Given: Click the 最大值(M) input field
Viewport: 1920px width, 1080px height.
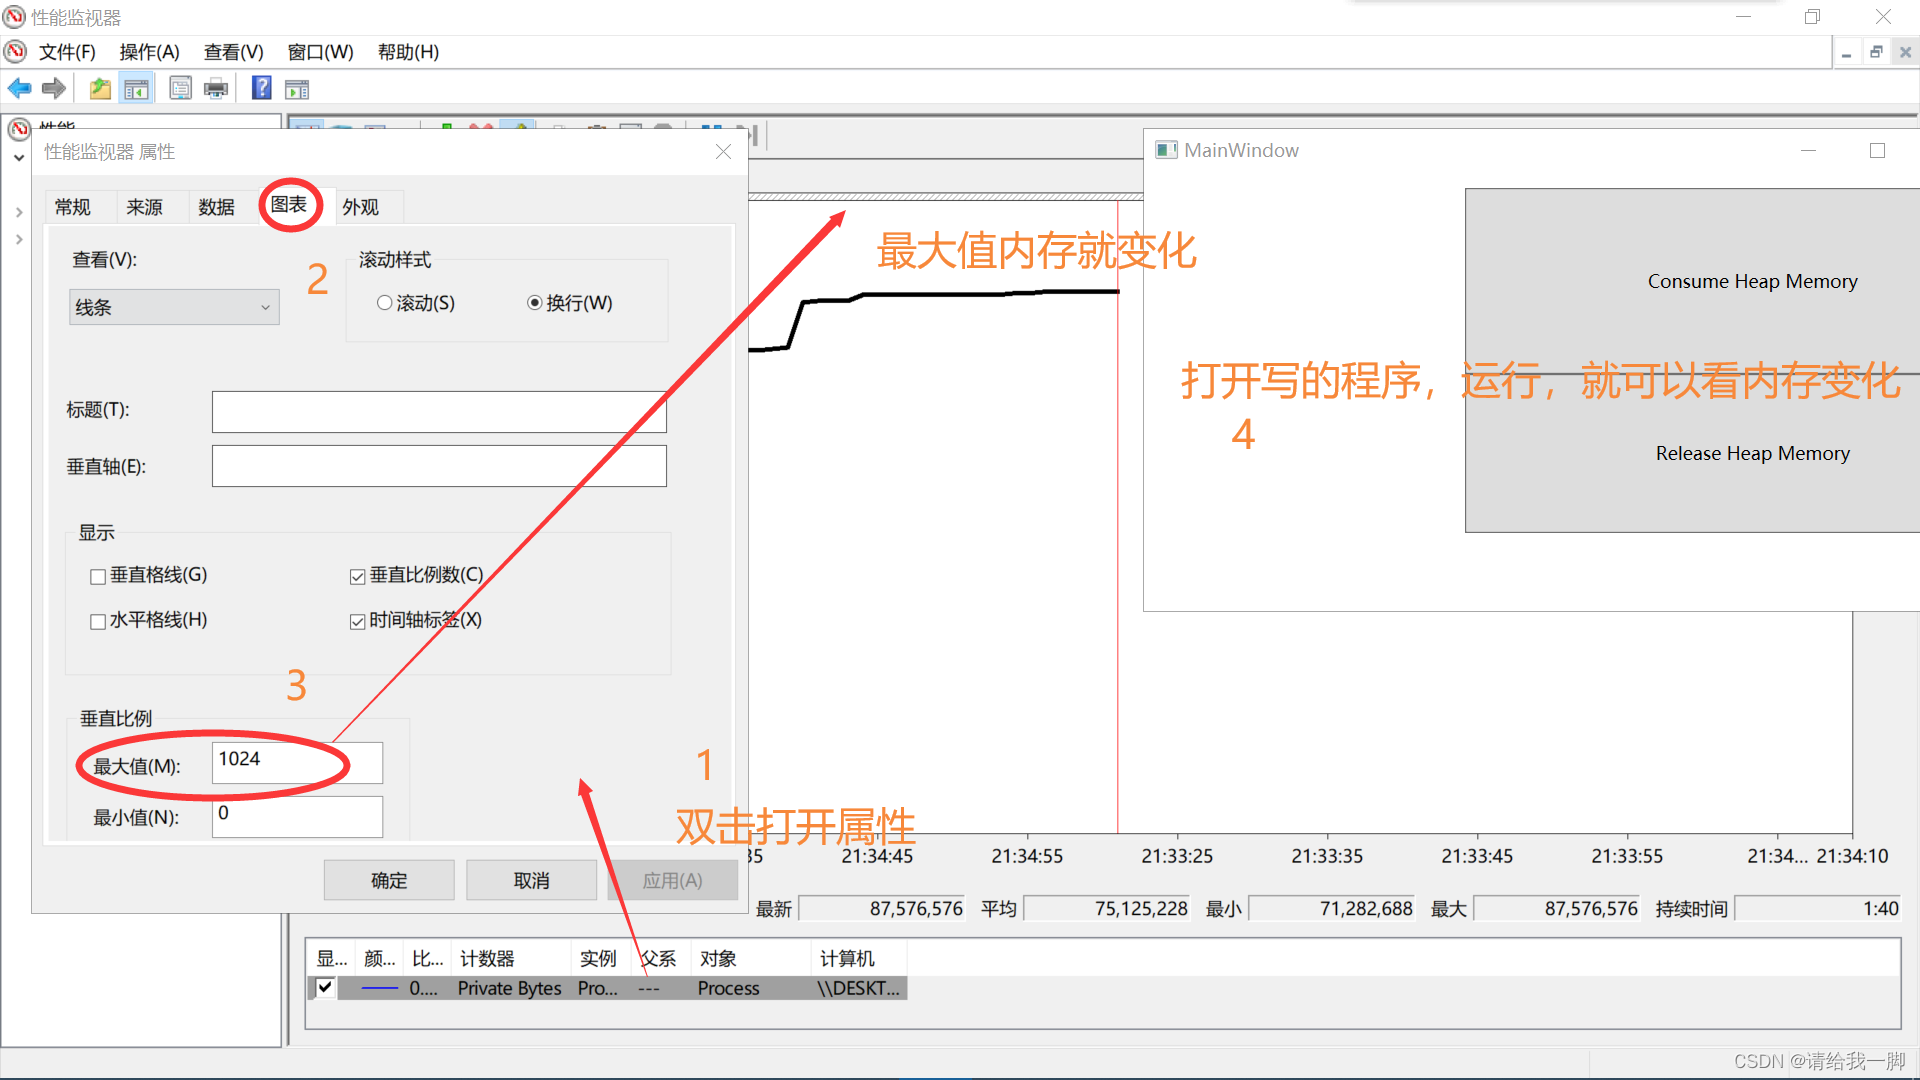Looking at the screenshot, I should (297, 762).
